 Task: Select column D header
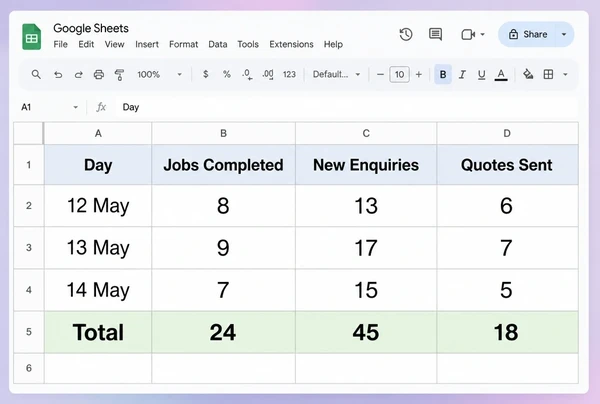pos(507,134)
